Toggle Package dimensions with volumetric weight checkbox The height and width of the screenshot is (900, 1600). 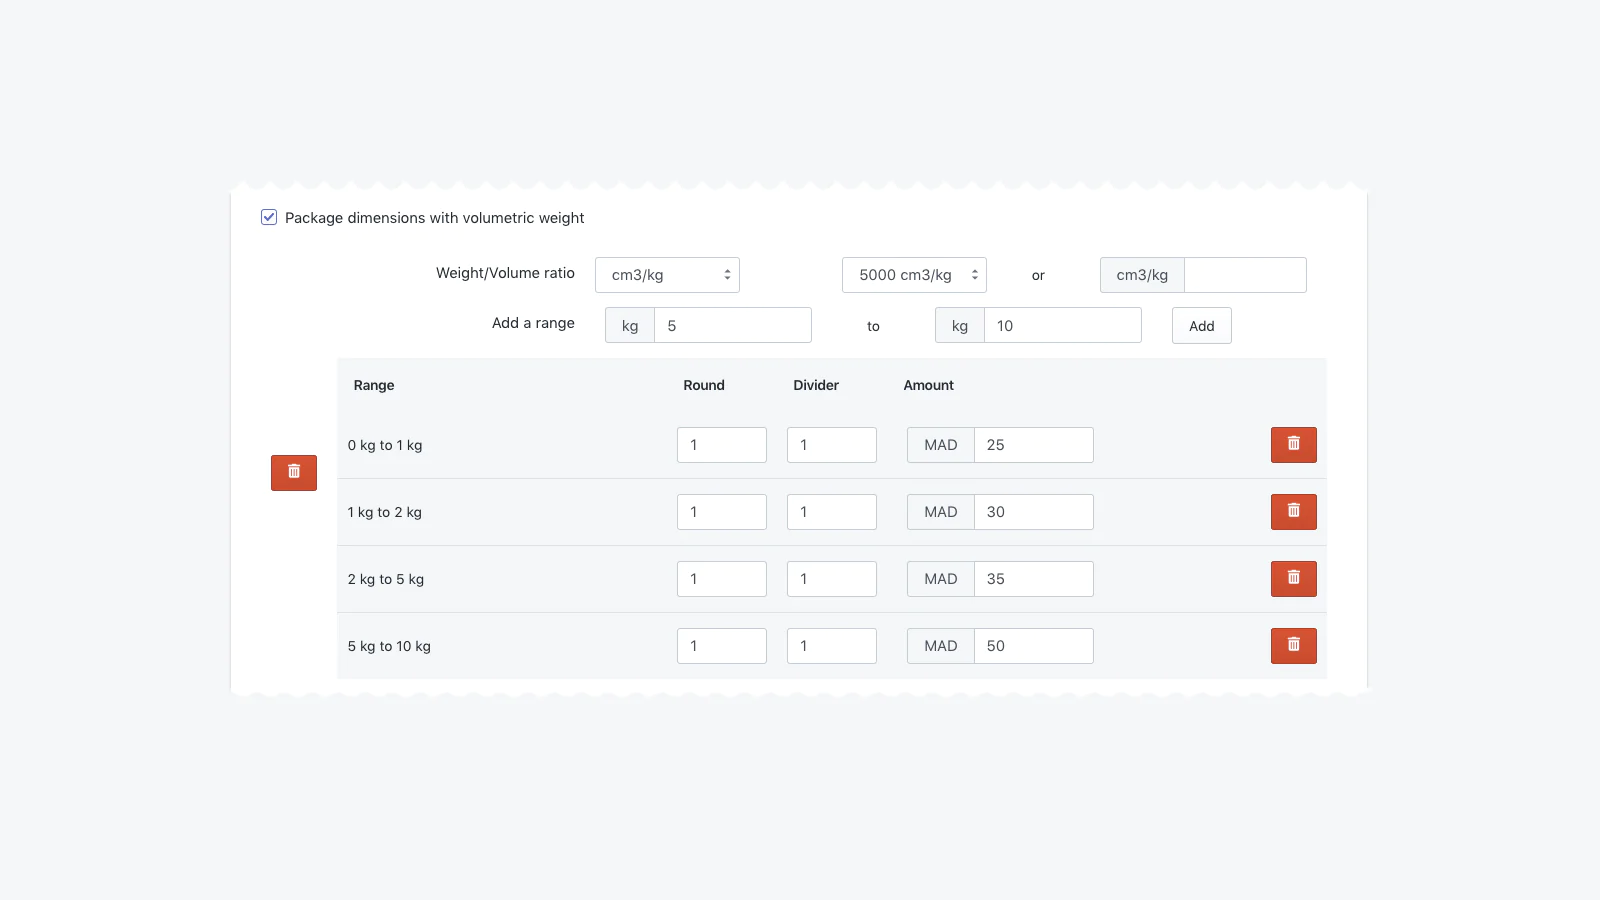[269, 217]
